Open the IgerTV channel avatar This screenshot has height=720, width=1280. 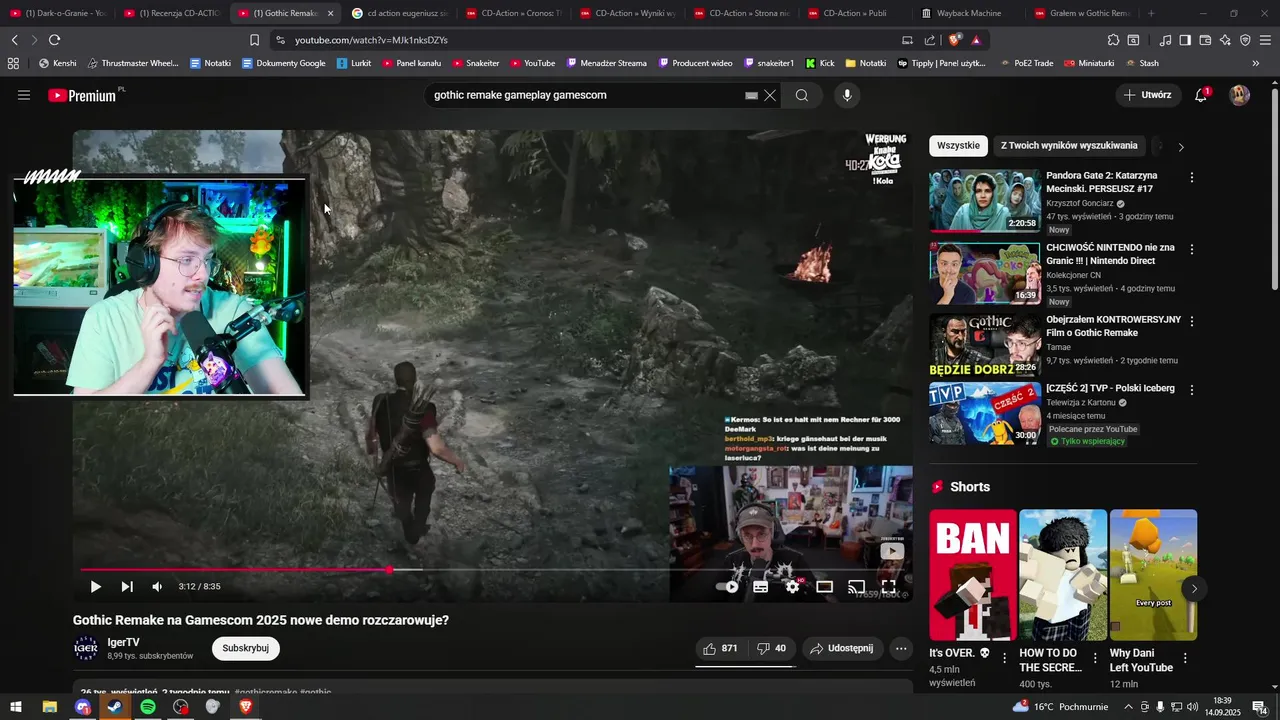click(x=86, y=648)
